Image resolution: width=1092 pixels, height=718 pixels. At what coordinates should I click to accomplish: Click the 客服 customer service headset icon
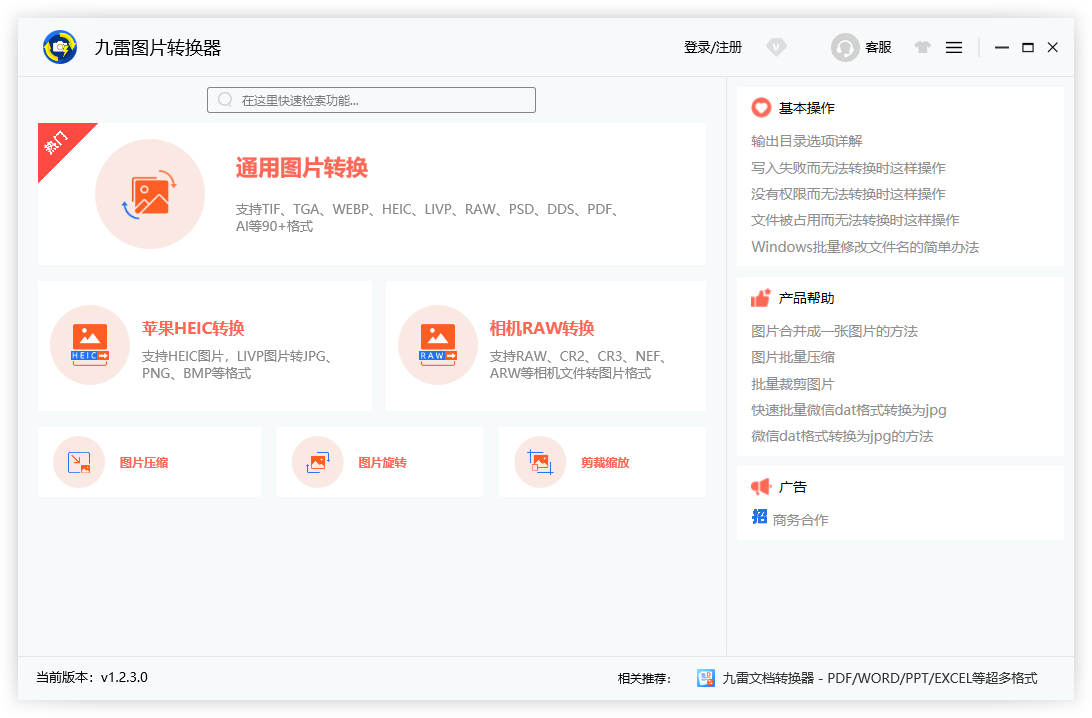844,47
